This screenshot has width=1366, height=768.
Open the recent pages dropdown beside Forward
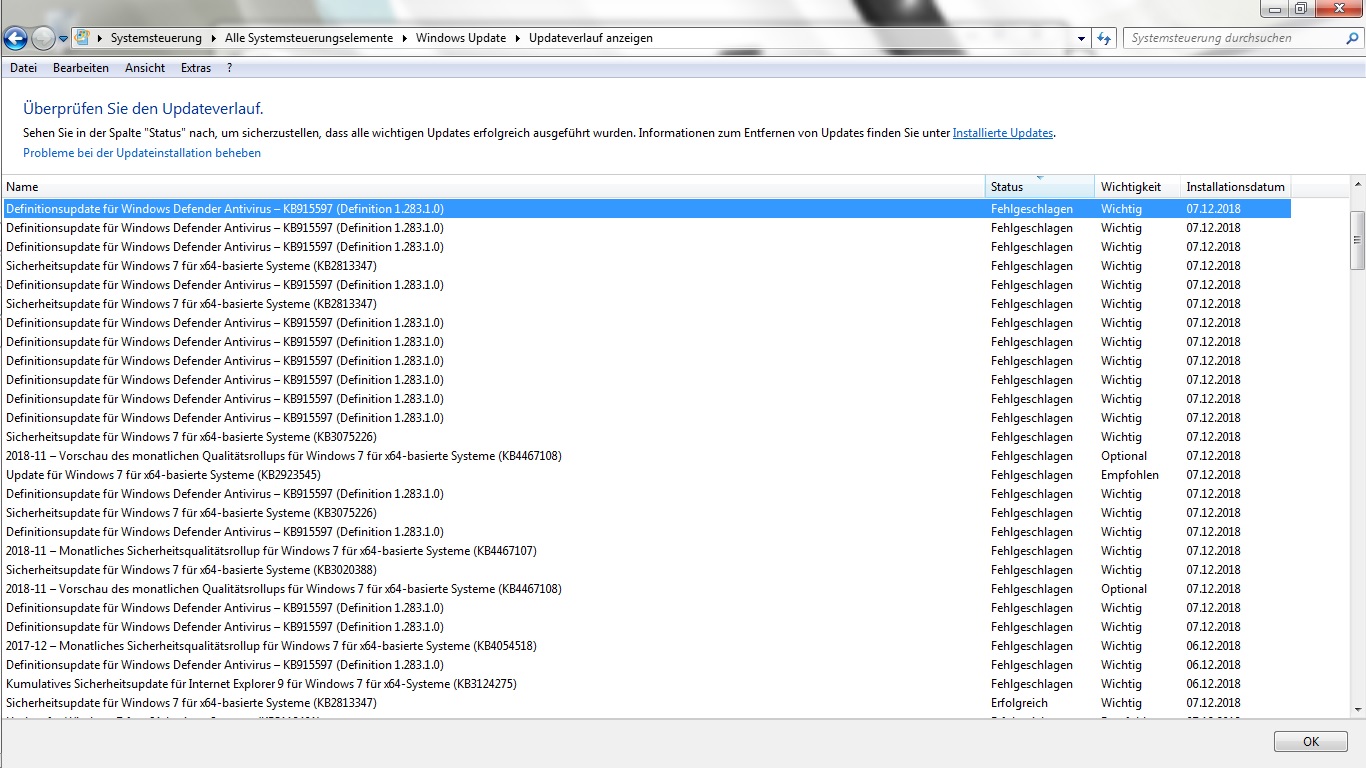click(63, 39)
